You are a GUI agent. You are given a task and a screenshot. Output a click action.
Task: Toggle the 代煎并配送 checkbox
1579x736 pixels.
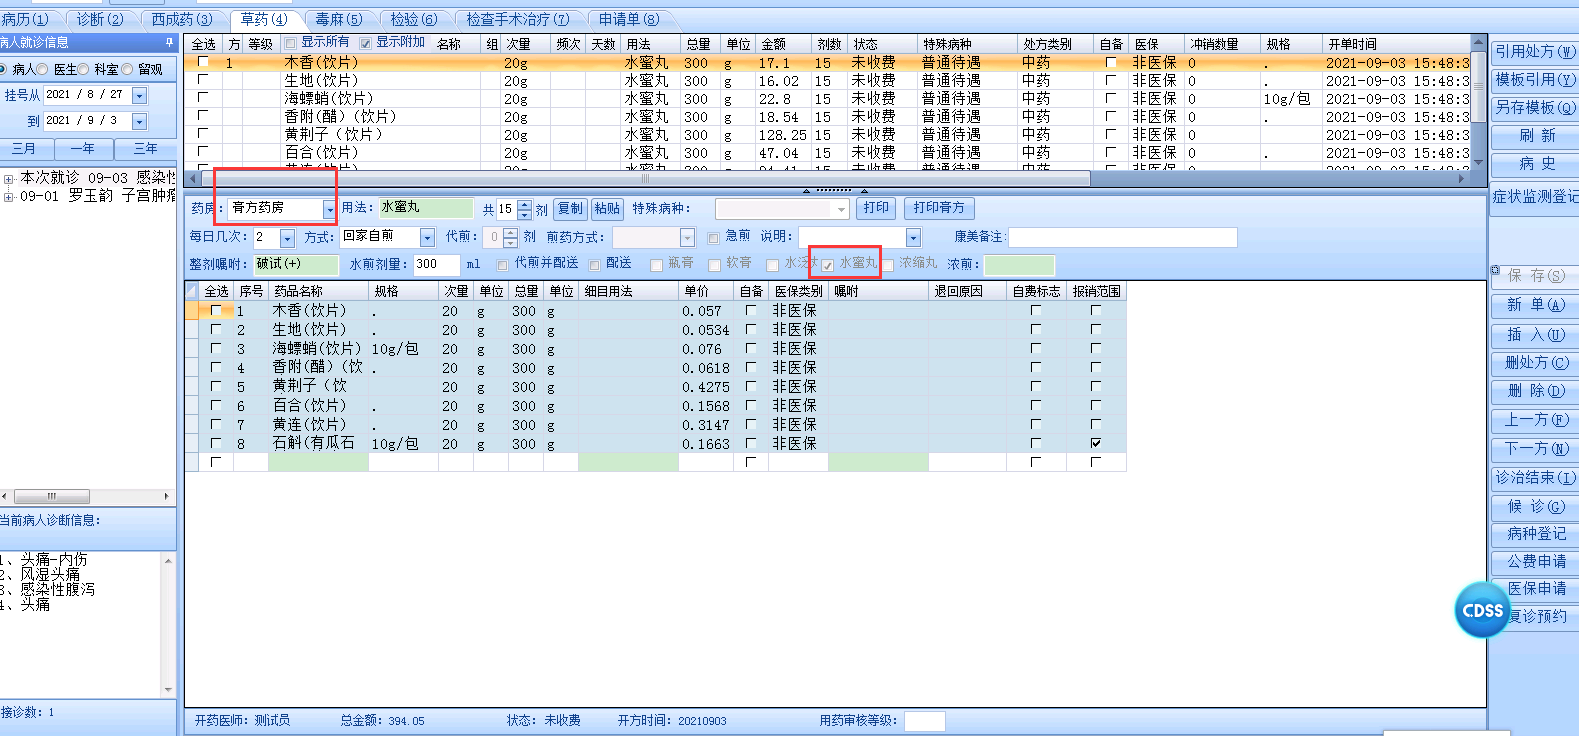point(503,265)
